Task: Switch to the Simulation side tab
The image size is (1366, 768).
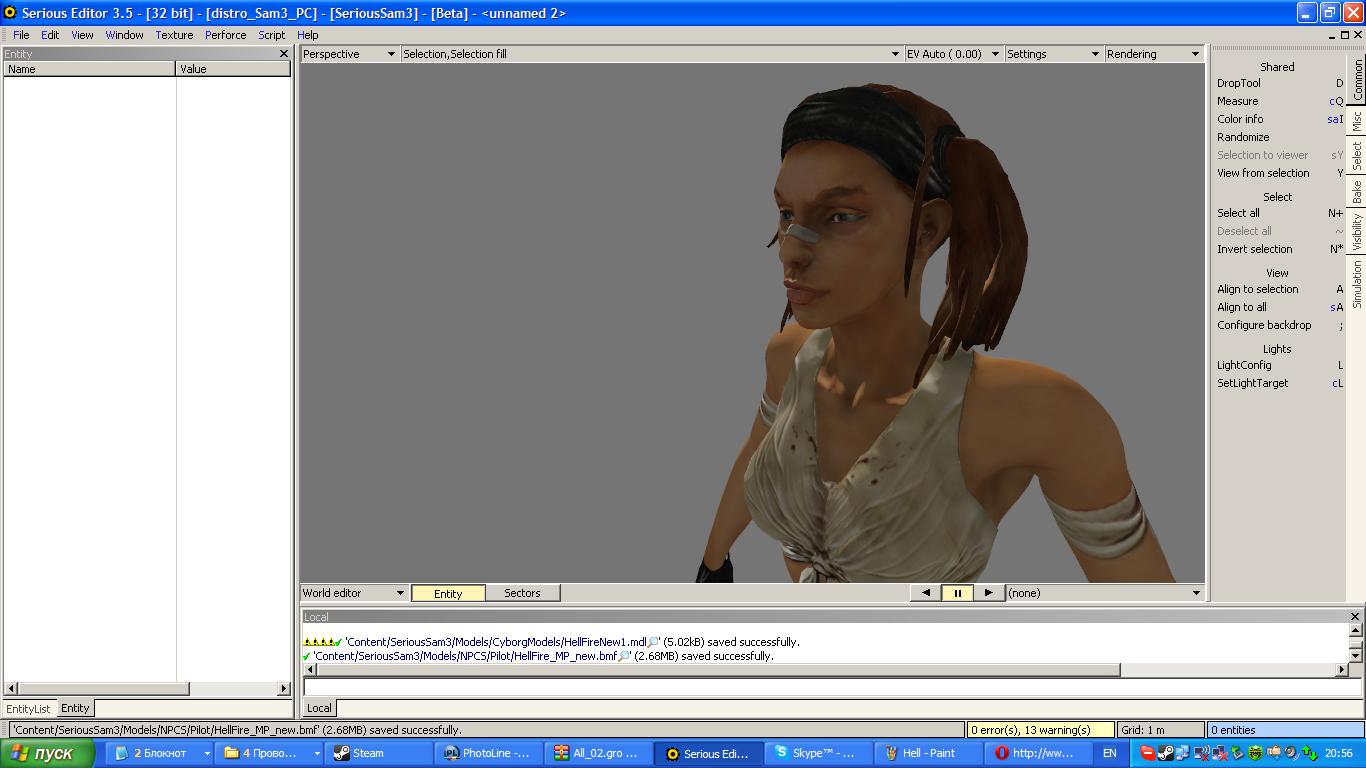Action: [1357, 284]
